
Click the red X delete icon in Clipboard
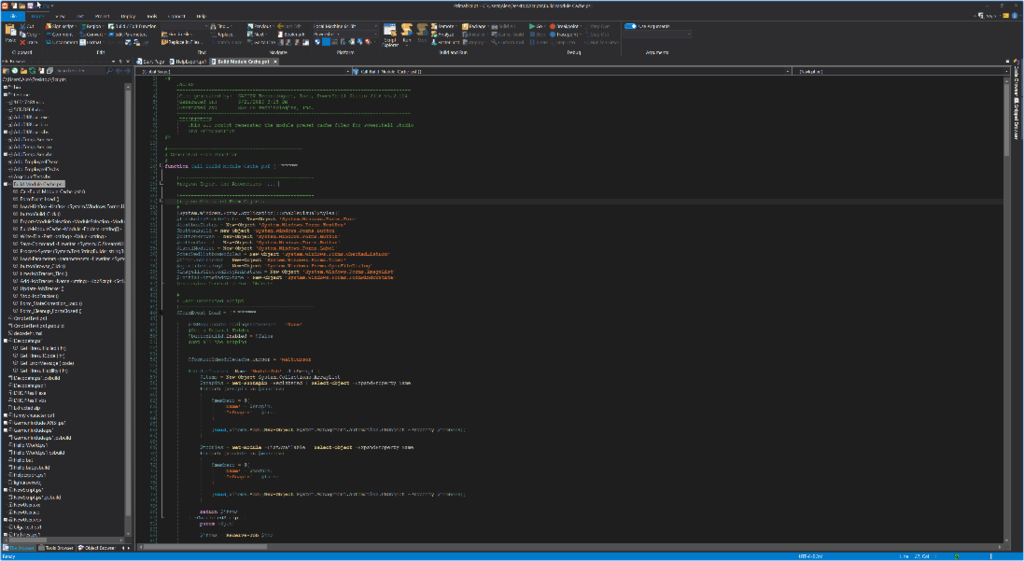23,42
